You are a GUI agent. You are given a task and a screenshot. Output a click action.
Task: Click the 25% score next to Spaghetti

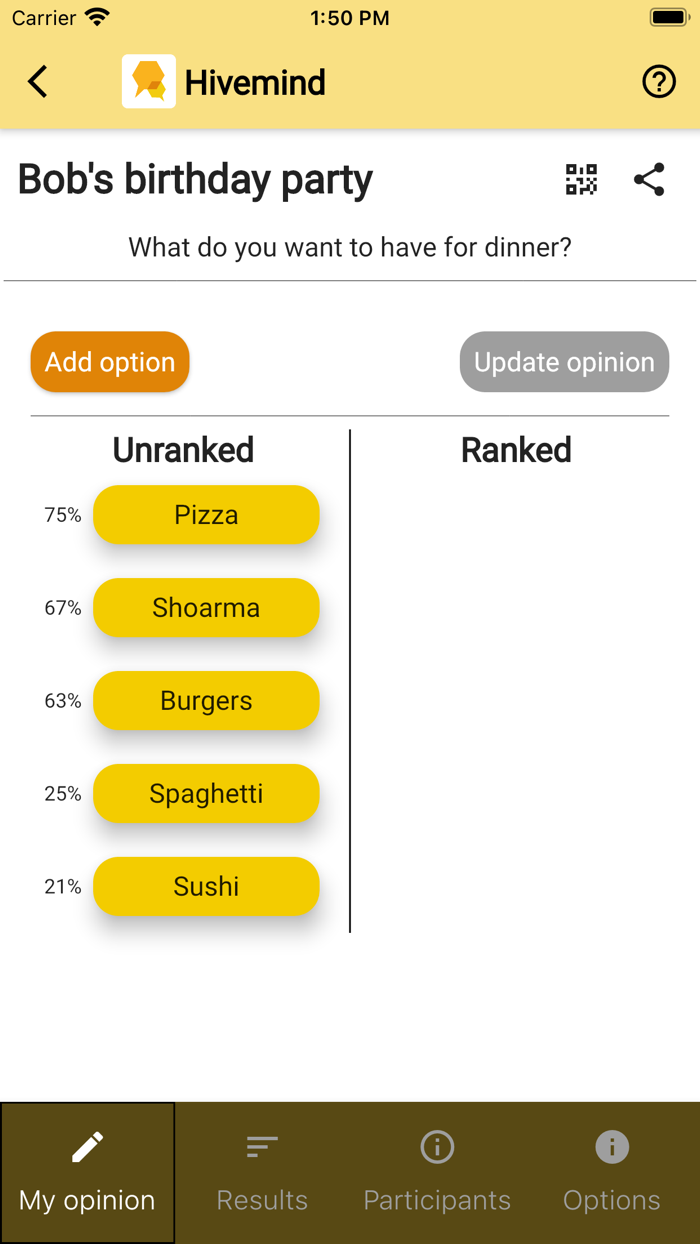point(63,793)
